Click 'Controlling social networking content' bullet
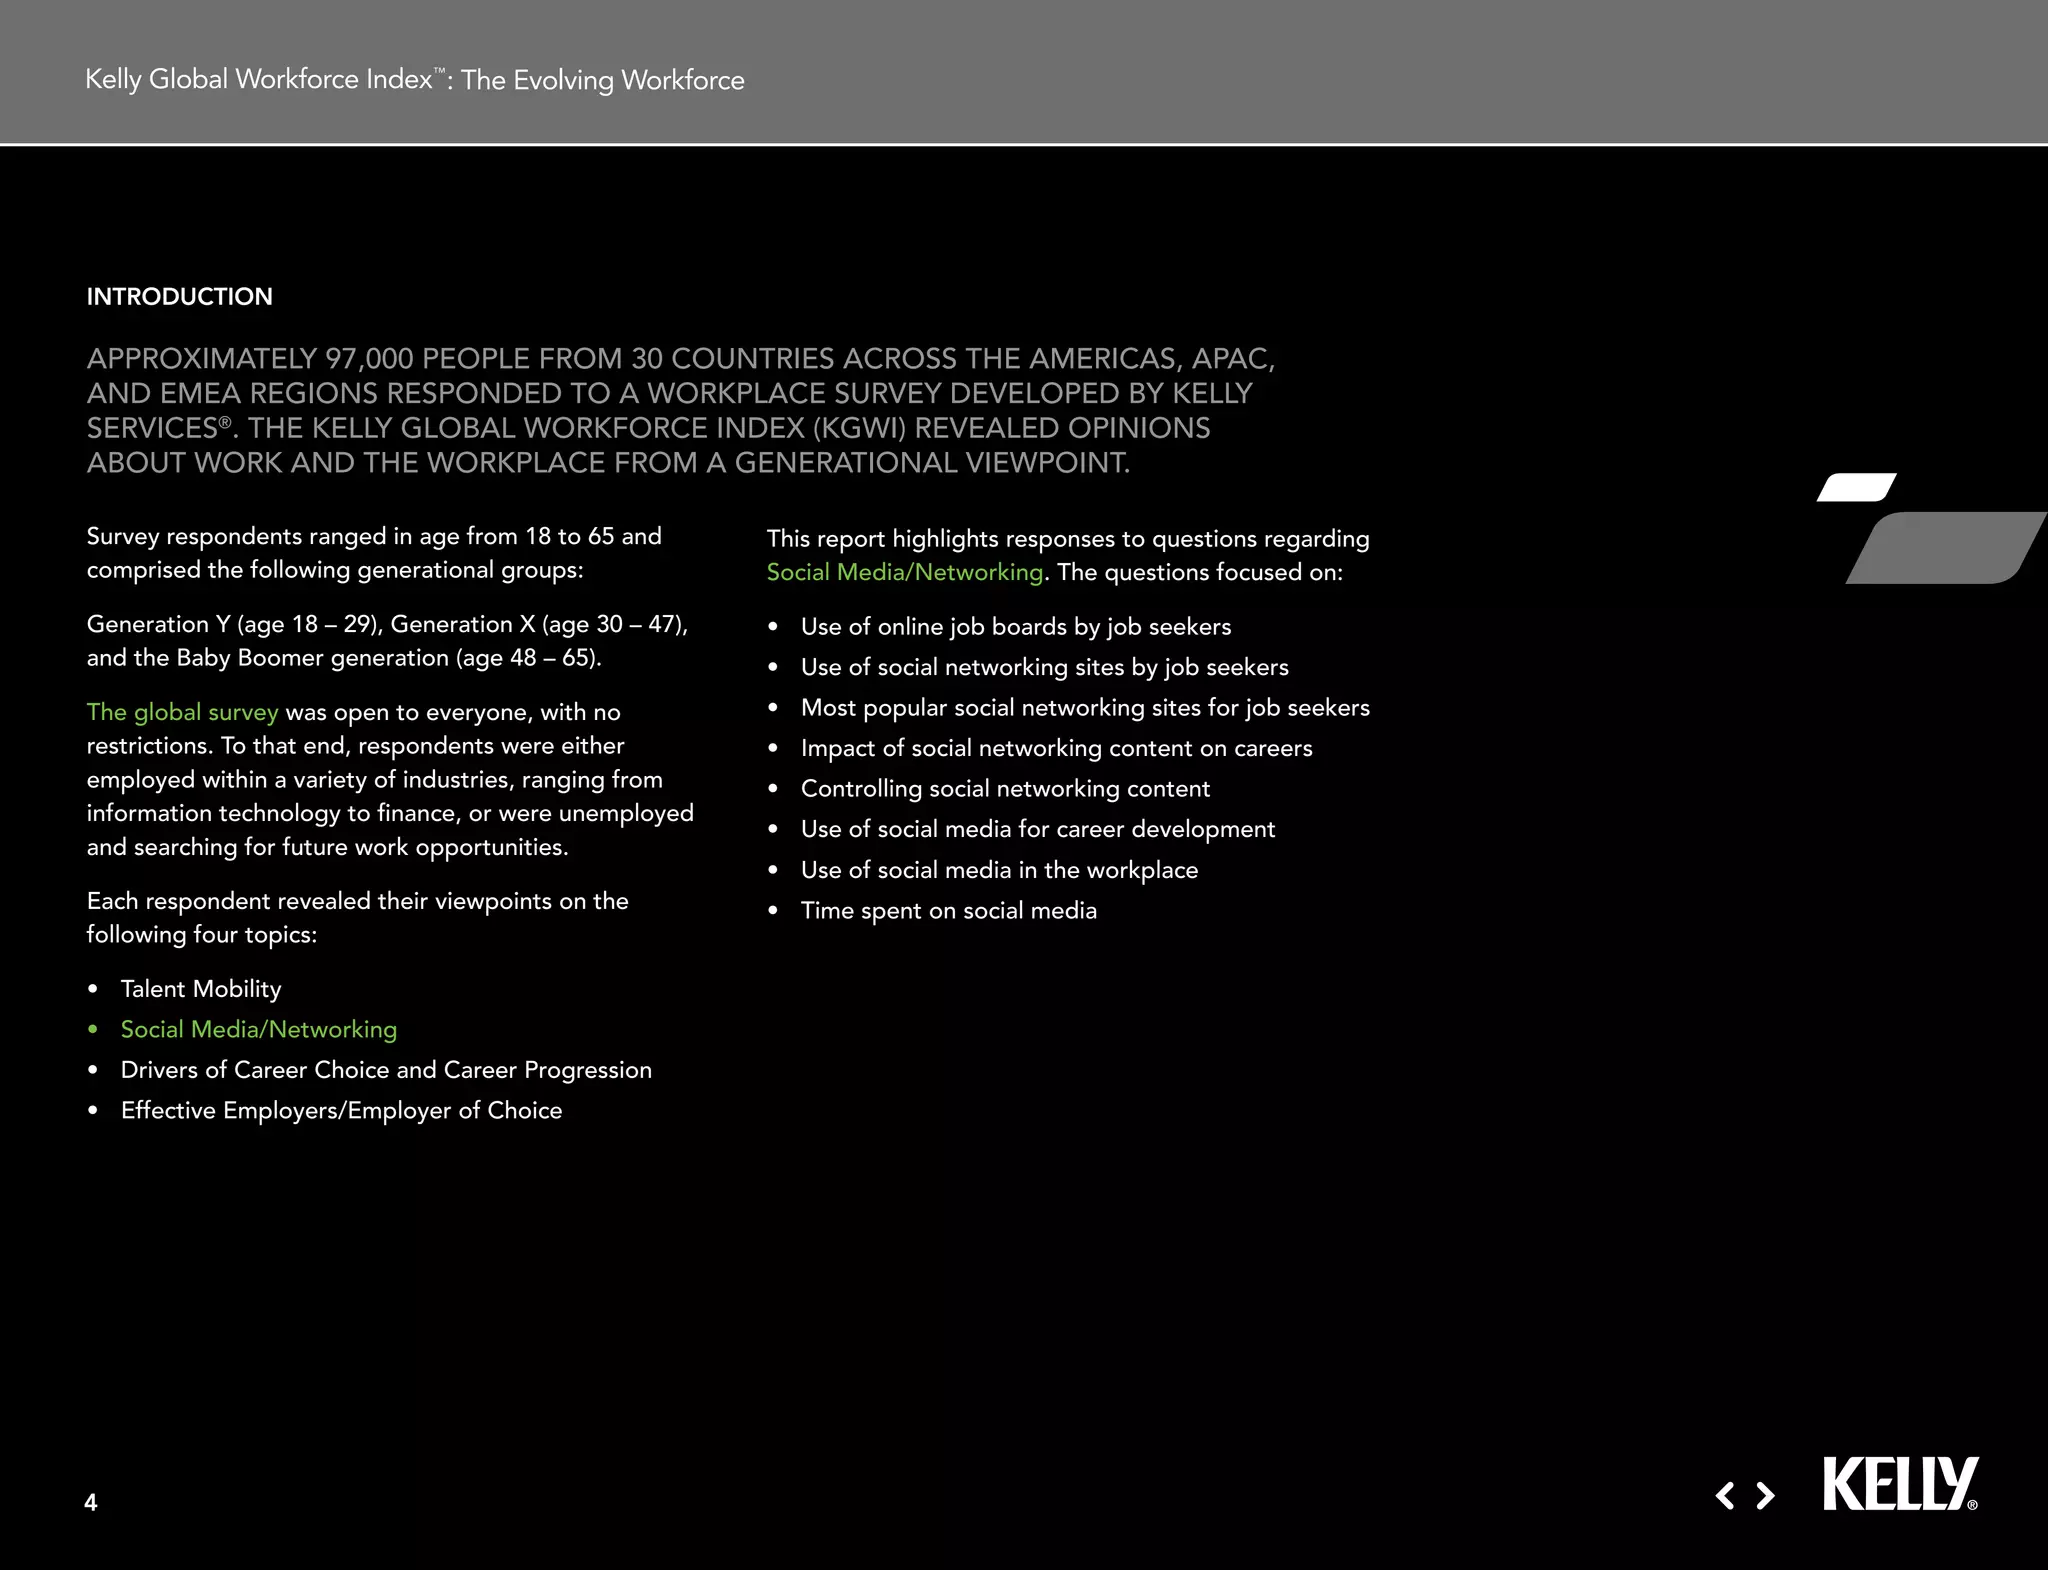2048x1570 pixels. point(1005,789)
